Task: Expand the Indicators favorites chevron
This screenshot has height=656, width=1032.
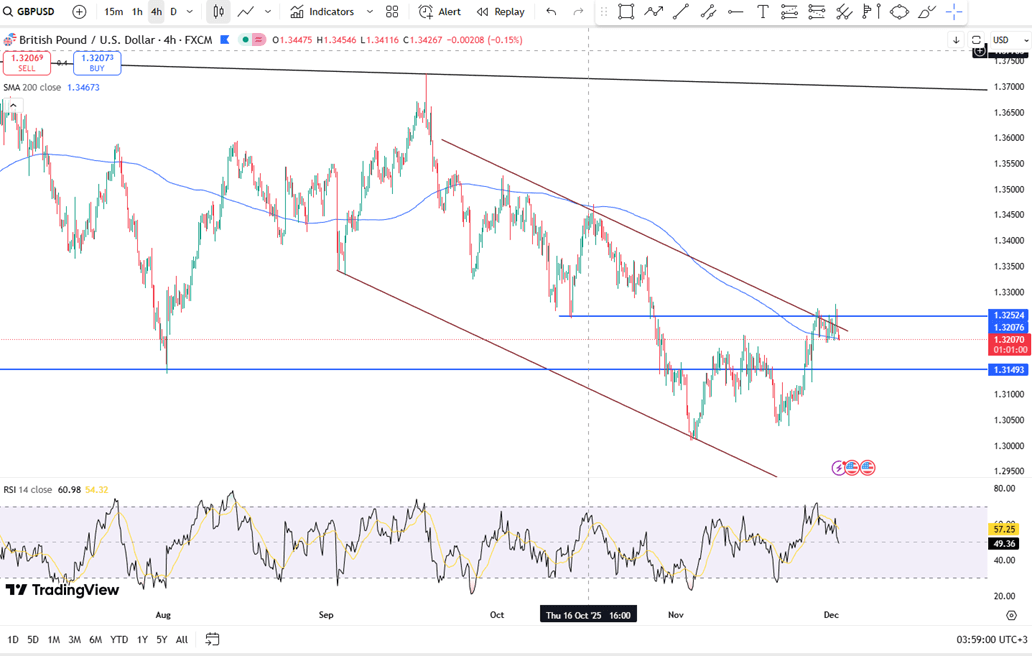Action: [x=370, y=12]
